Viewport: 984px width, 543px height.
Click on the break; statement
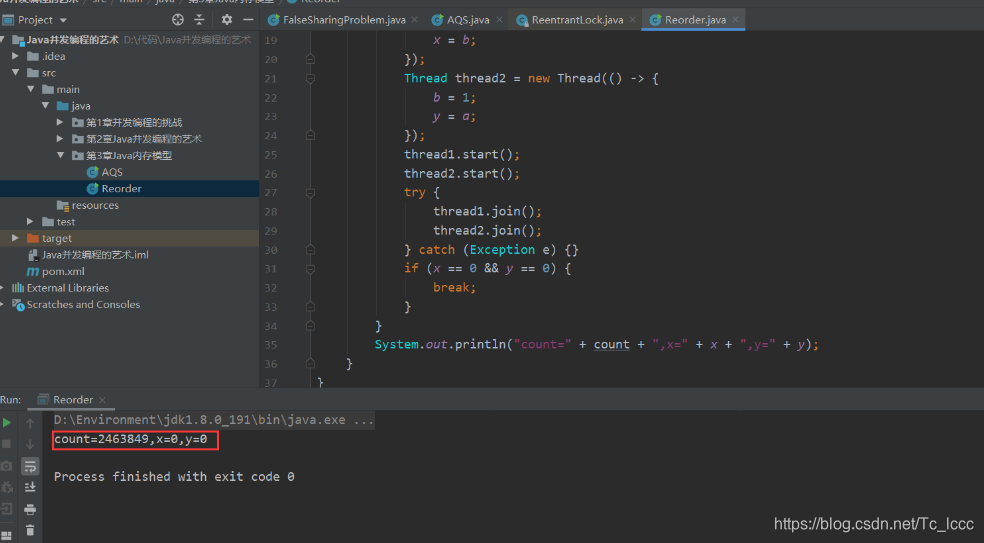click(454, 288)
